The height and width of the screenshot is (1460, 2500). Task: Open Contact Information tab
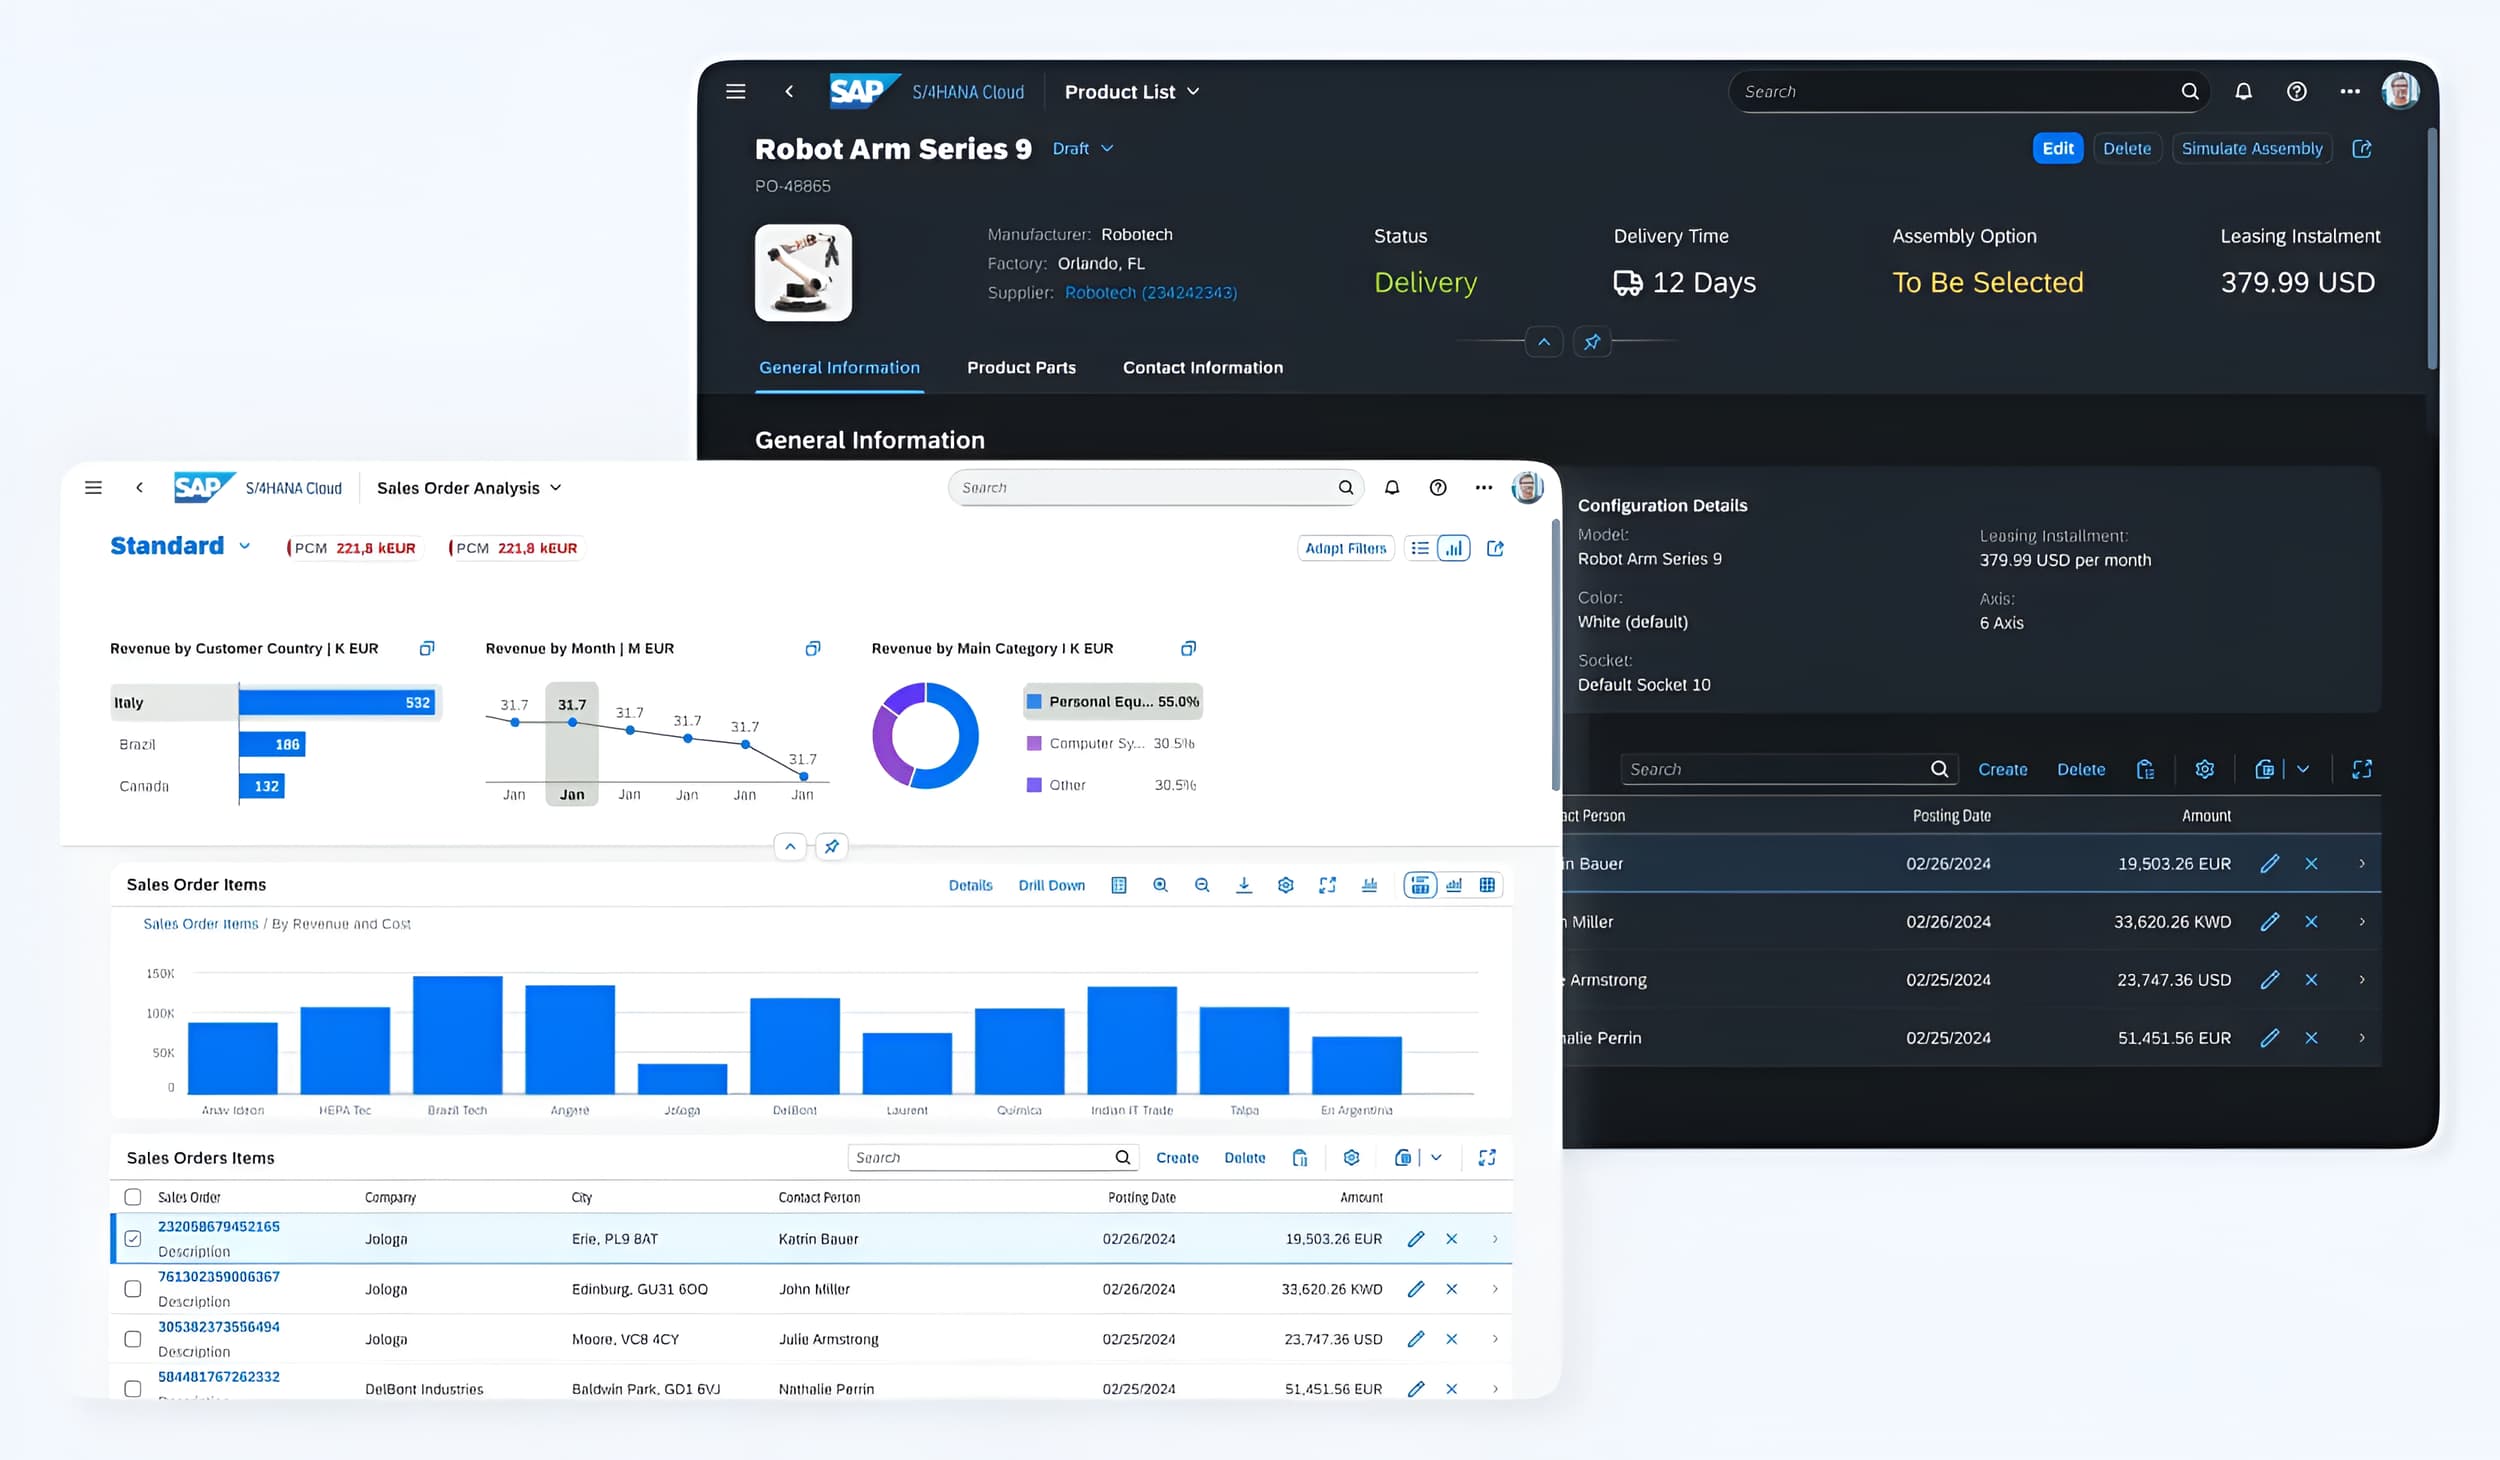click(1202, 368)
